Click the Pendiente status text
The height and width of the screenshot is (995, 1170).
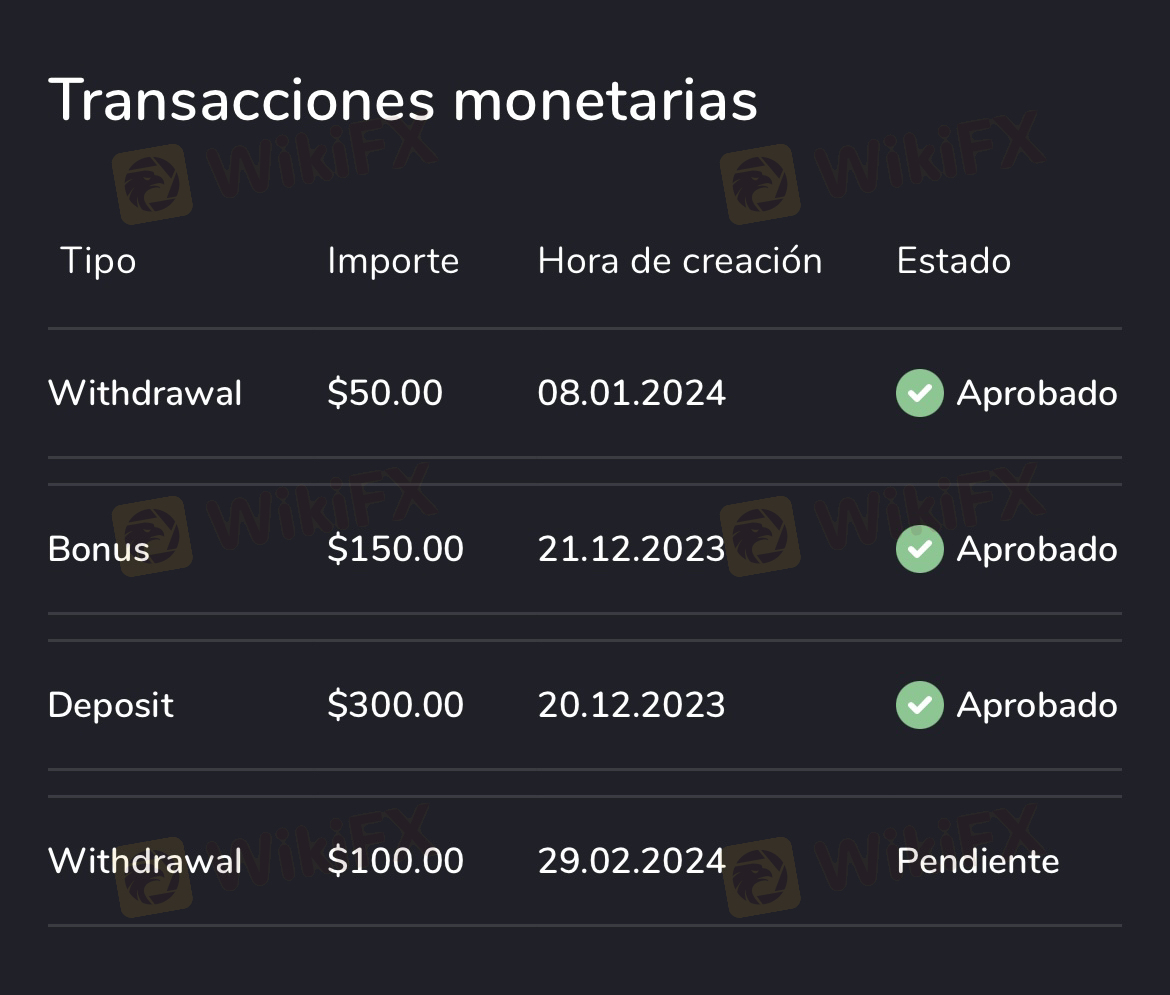tap(977, 861)
